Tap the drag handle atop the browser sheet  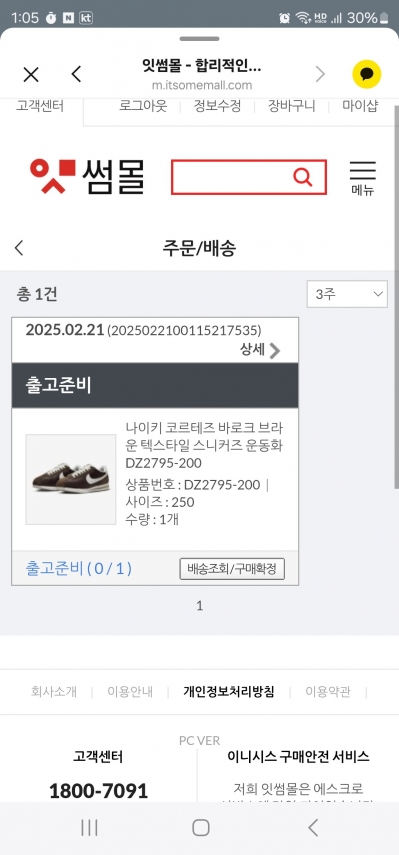(200, 39)
